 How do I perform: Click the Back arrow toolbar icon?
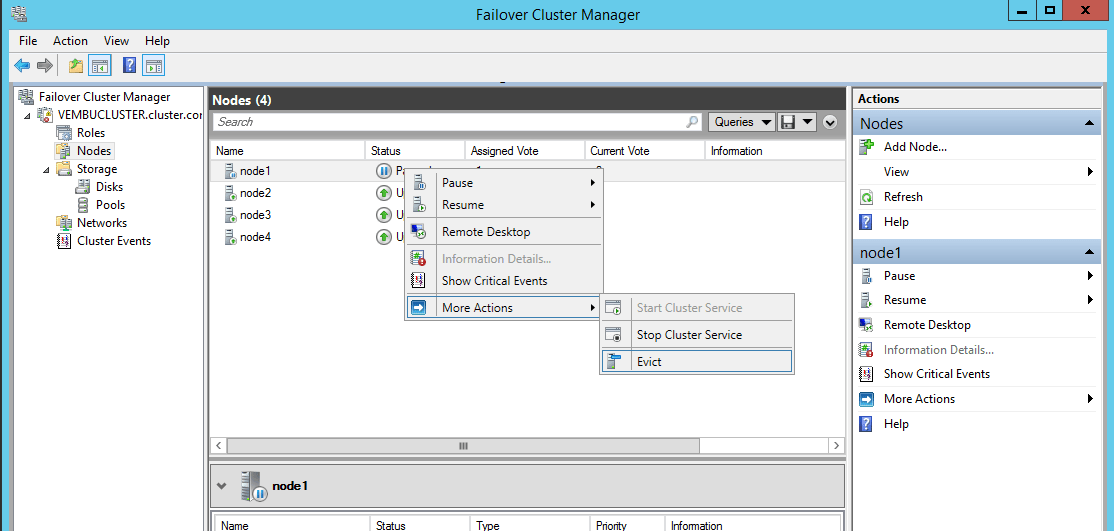point(22,66)
